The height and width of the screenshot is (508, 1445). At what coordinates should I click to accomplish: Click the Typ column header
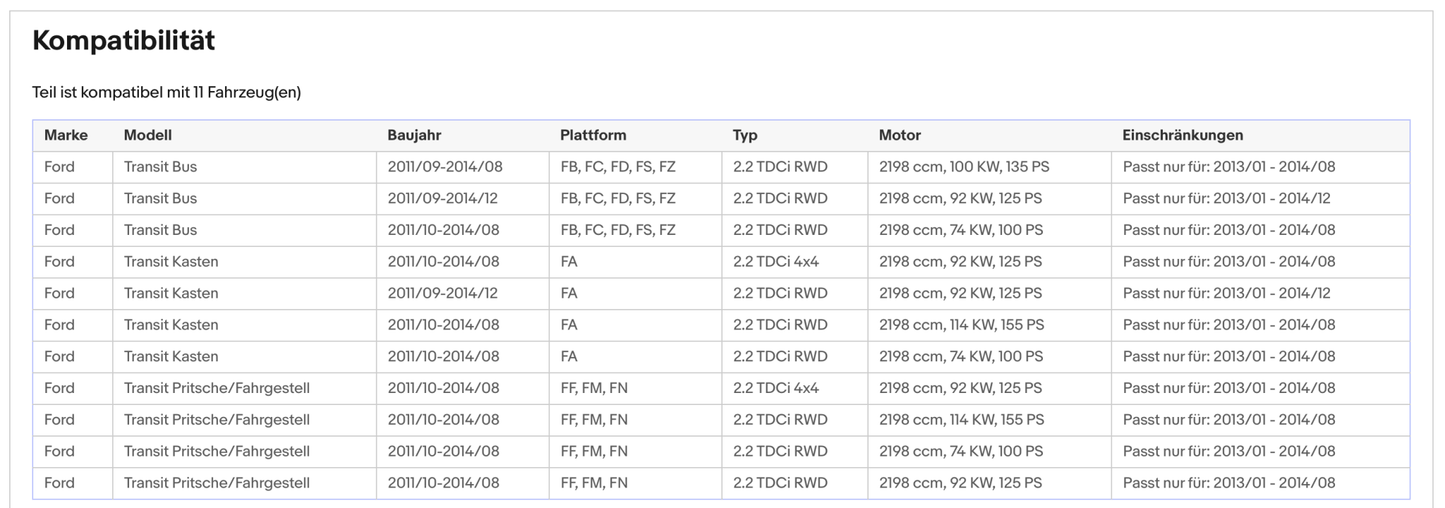click(745, 135)
